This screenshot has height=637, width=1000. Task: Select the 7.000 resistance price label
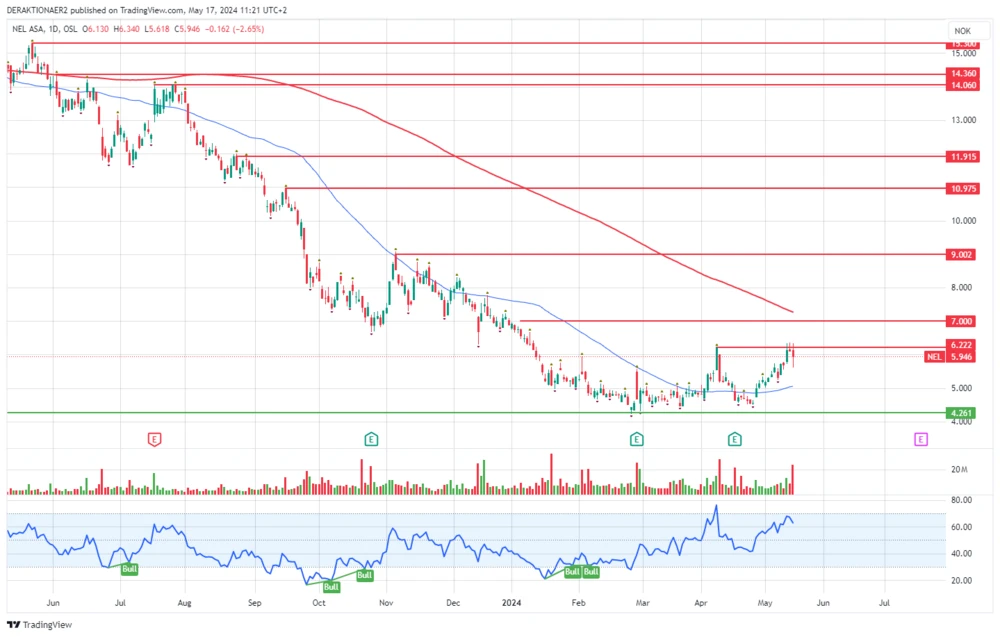[963, 321]
